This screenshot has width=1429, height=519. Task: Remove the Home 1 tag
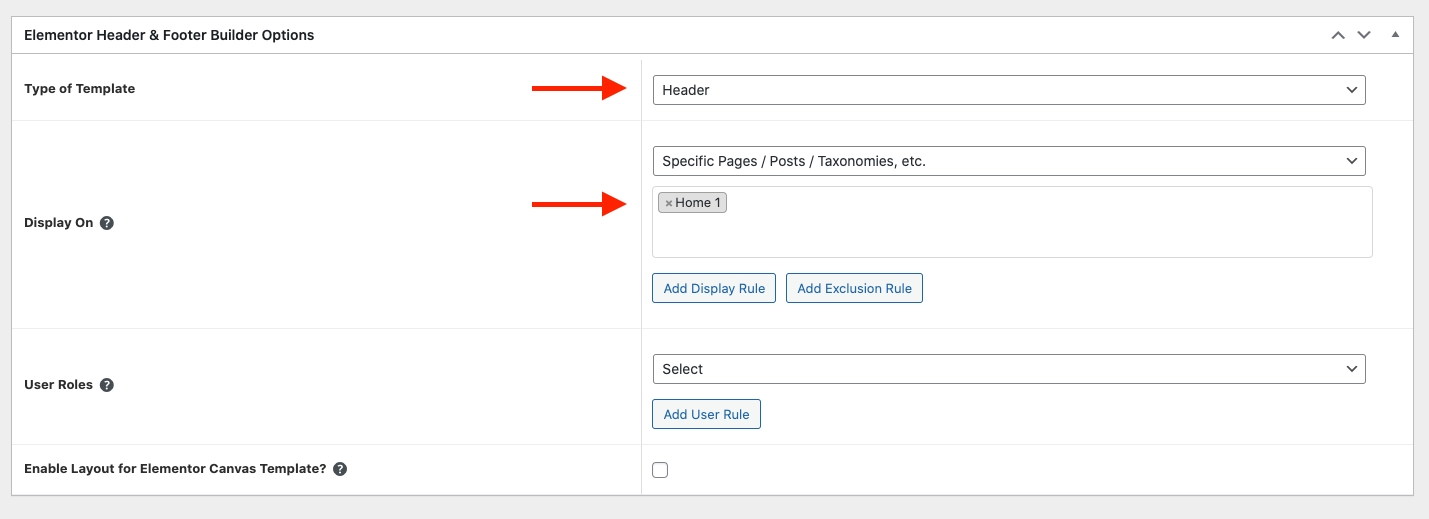[x=669, y=203]
